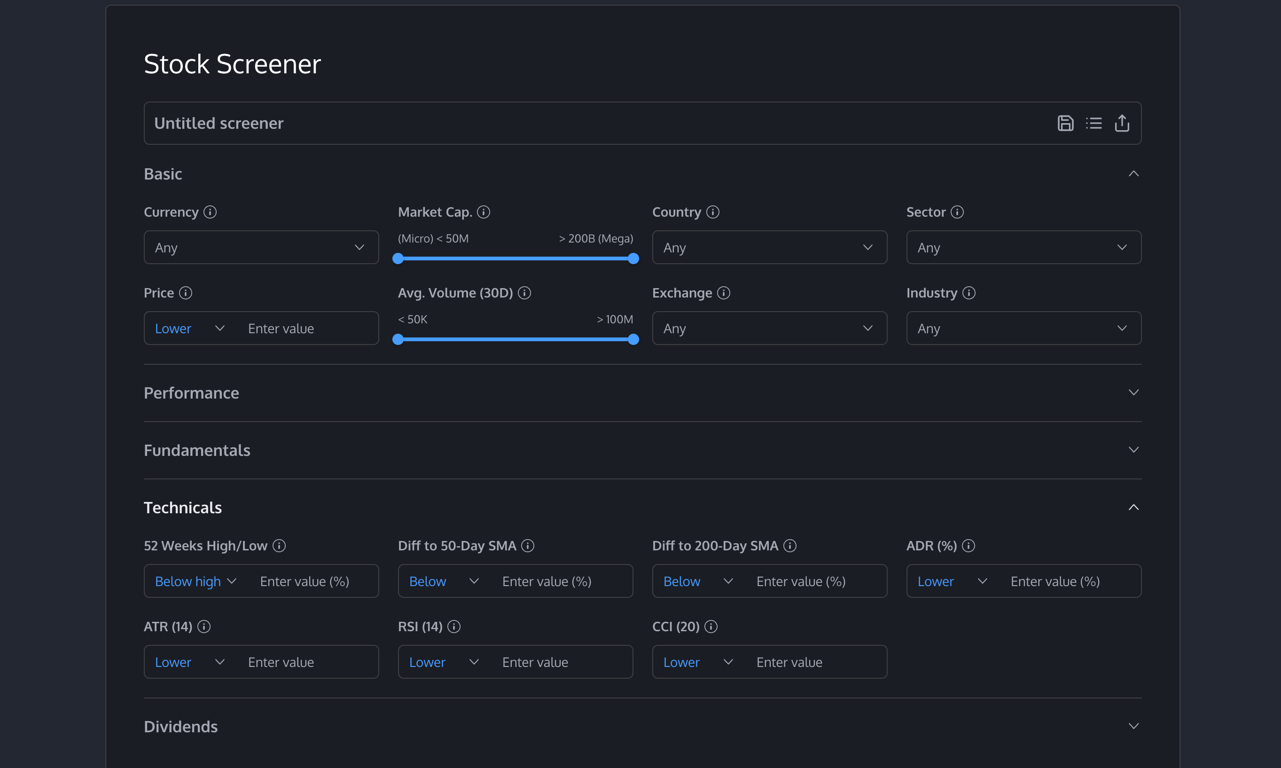Click the Diff to 200-Day SMA info icon
The width and height of the screenshot is (1281, 768).
790,545
